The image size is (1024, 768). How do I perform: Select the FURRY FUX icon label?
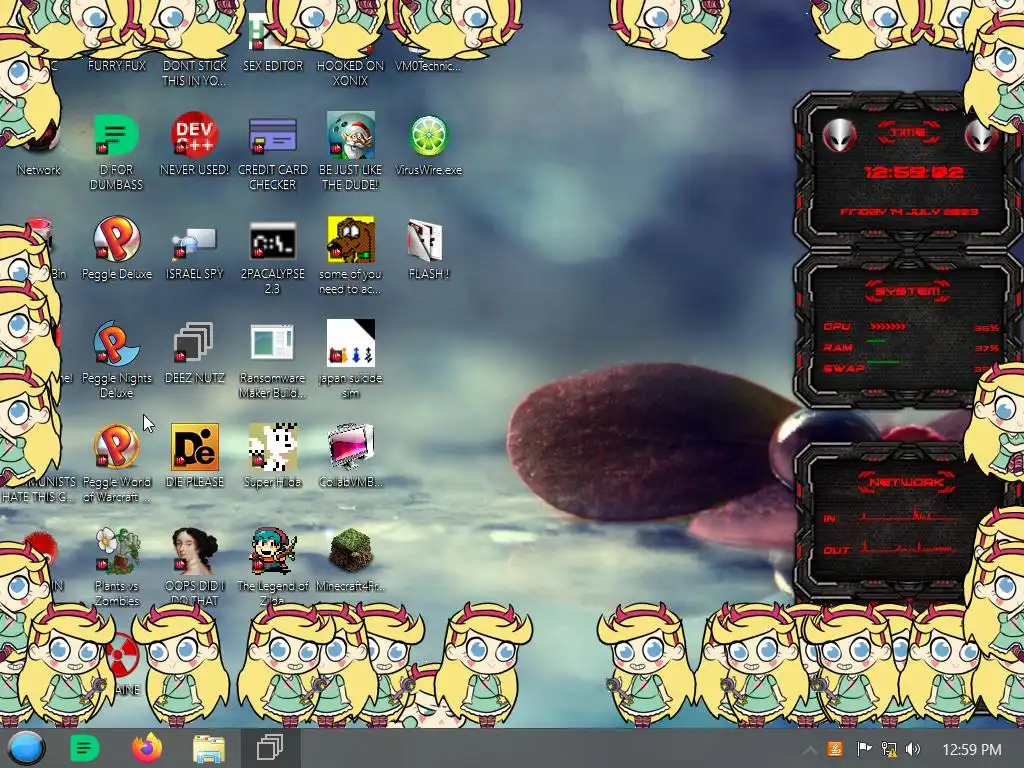pos(117,66)
